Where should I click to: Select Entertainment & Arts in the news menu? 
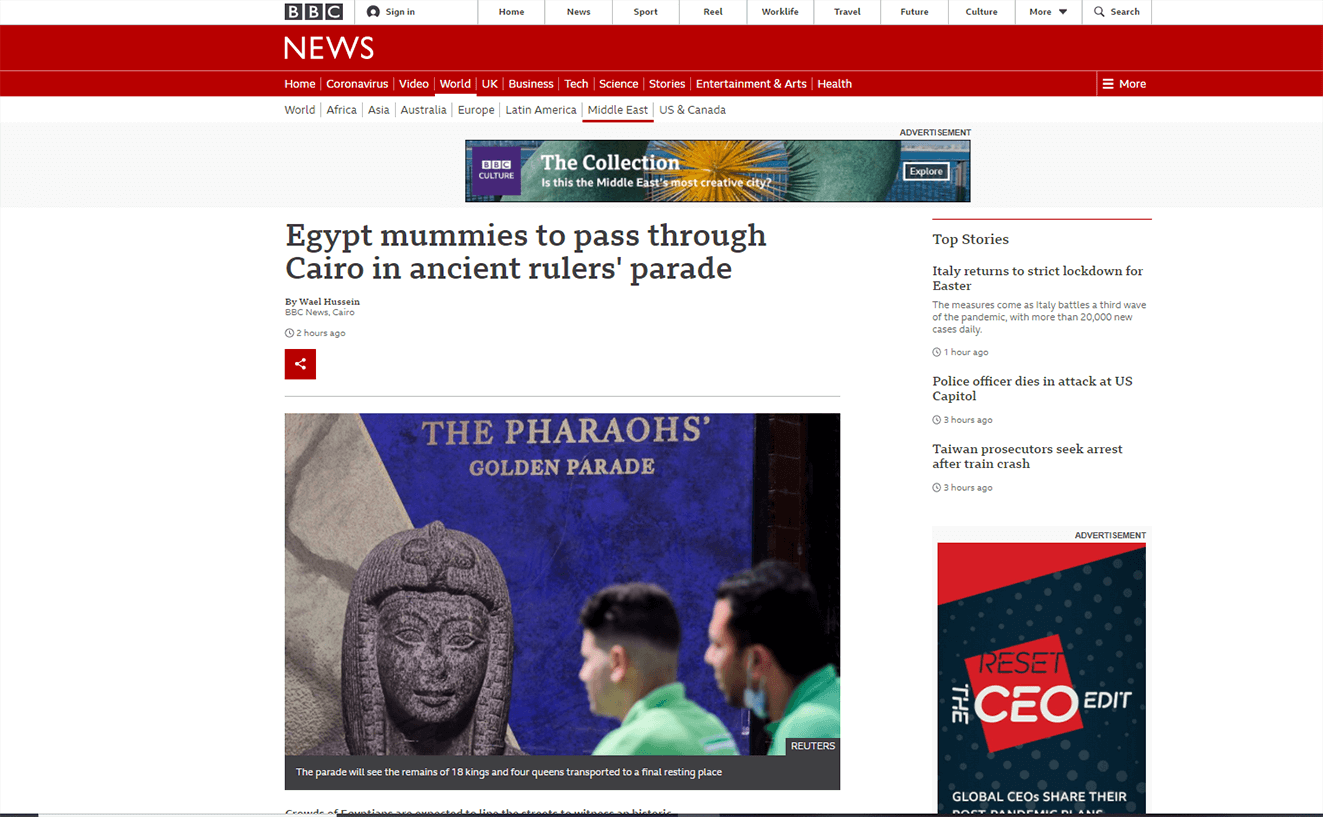coord(750,84)
